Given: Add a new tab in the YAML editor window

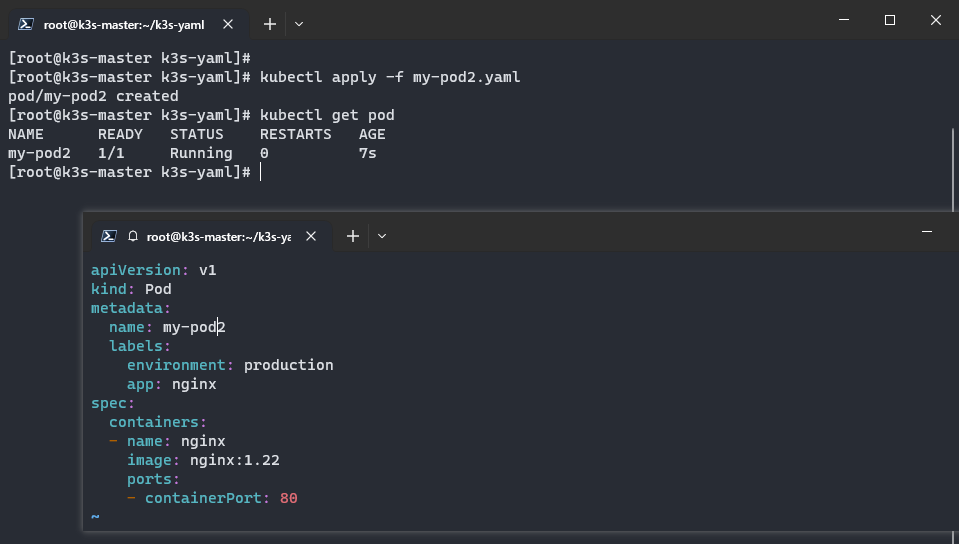Looking at the screenshot, I should (x=352, y=236).
